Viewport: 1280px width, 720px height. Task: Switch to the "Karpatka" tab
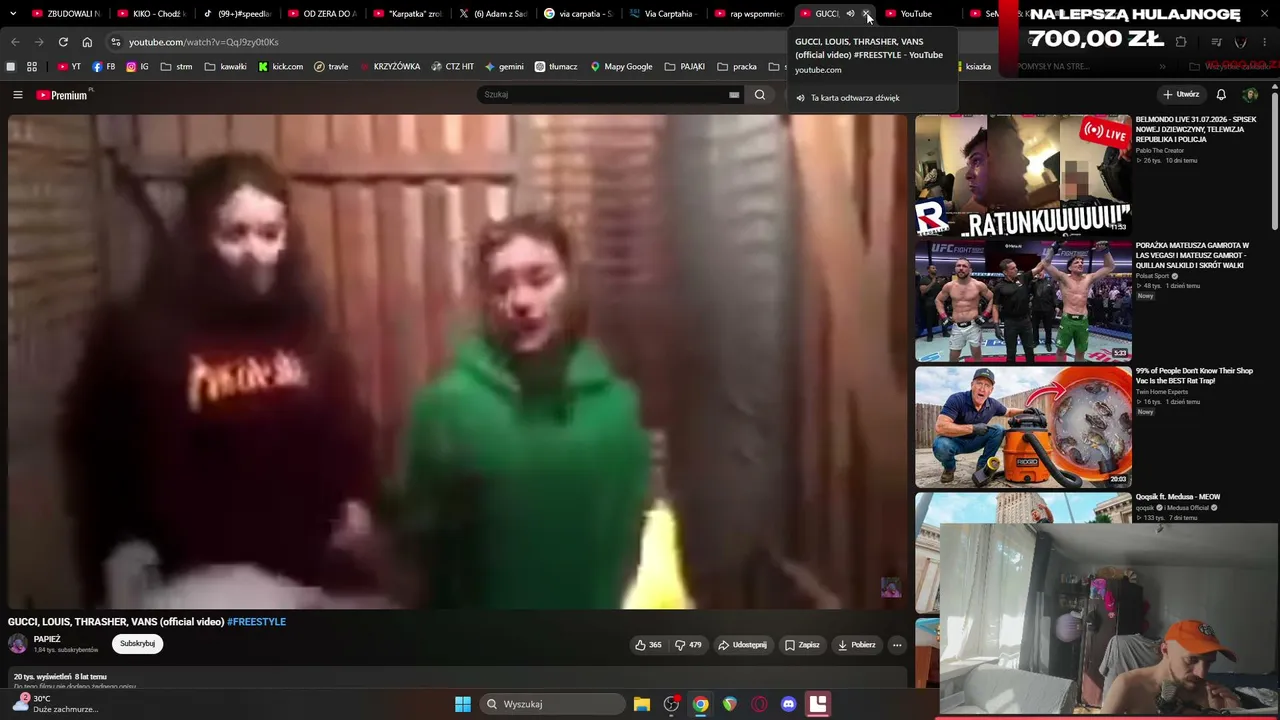coord(407,14)
